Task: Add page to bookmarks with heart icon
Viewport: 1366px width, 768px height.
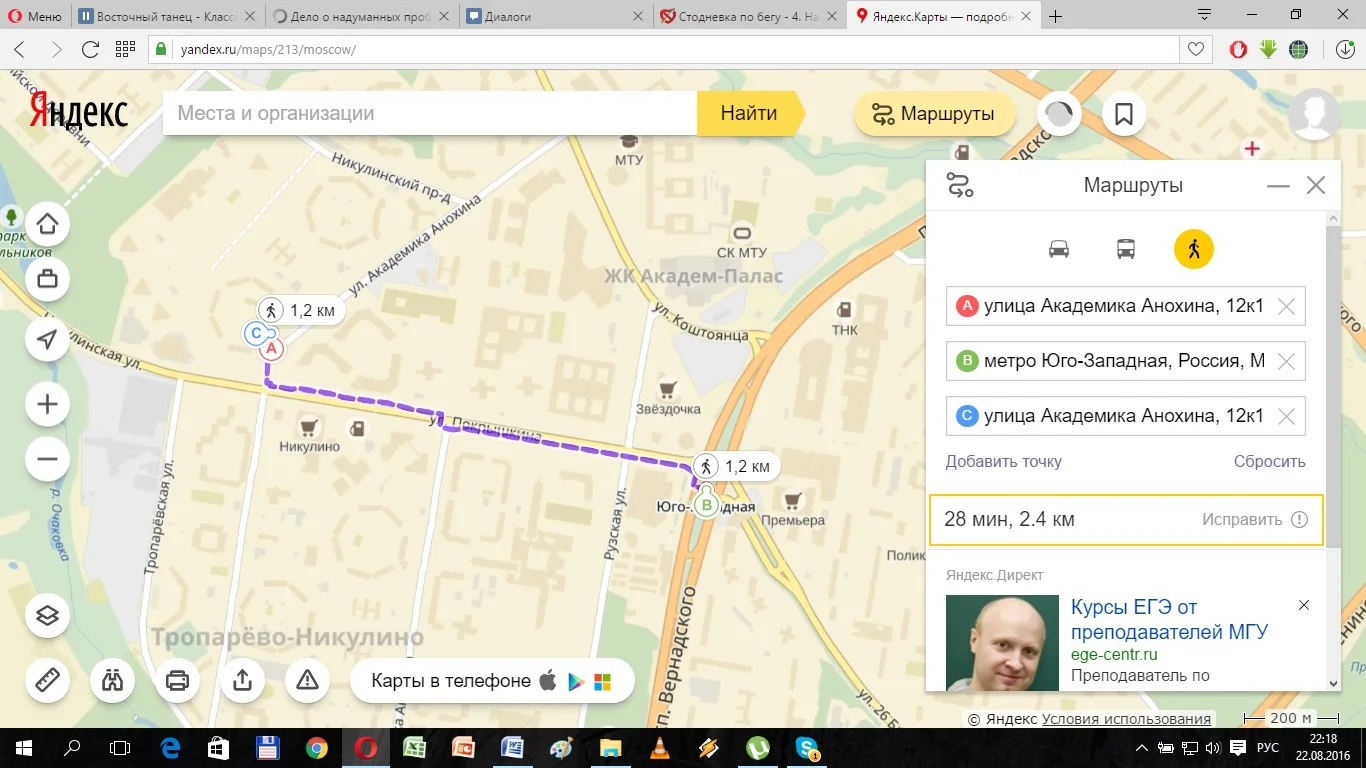Action: click(x=1194, y=49)
